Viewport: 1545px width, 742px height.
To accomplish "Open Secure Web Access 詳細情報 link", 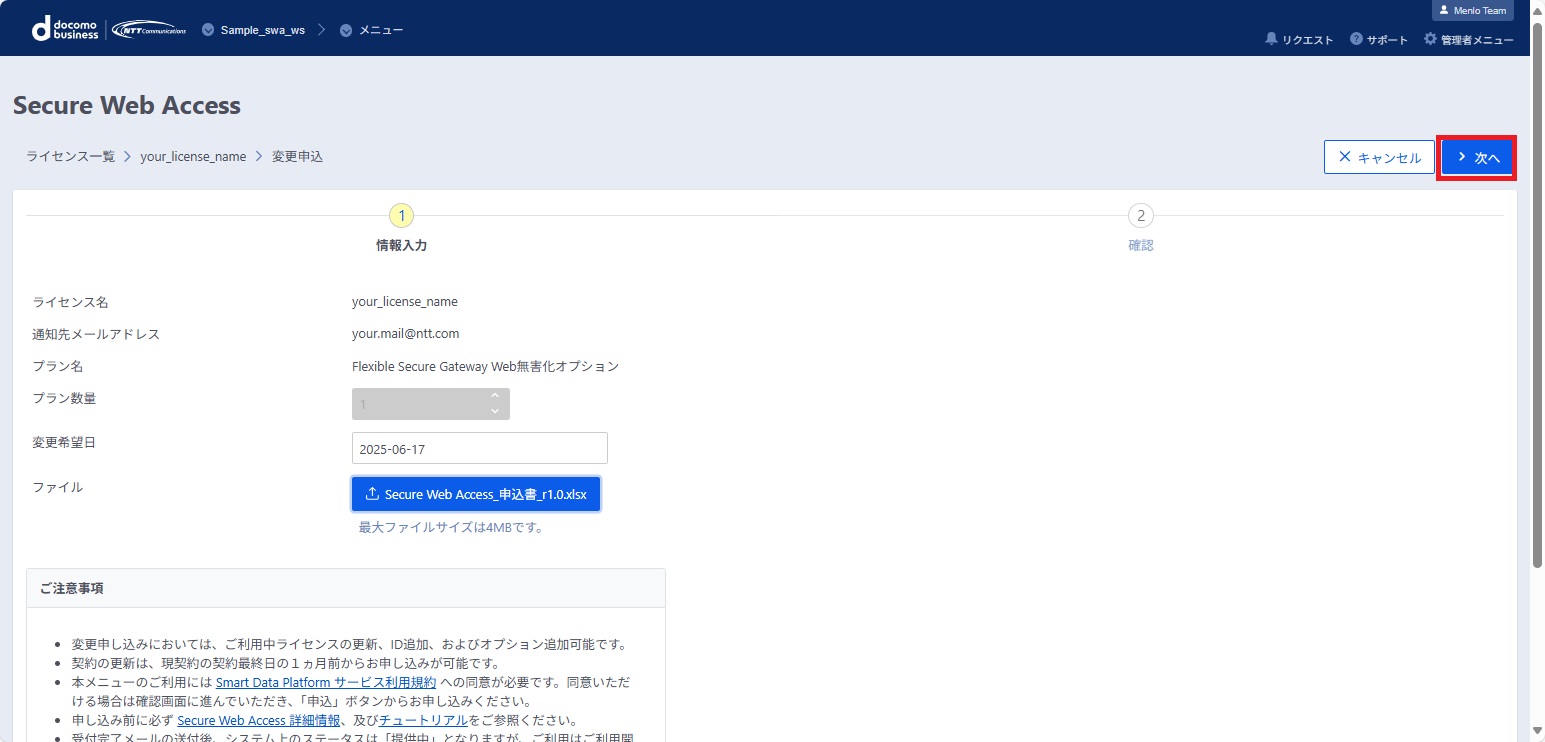I will point(260,720).
